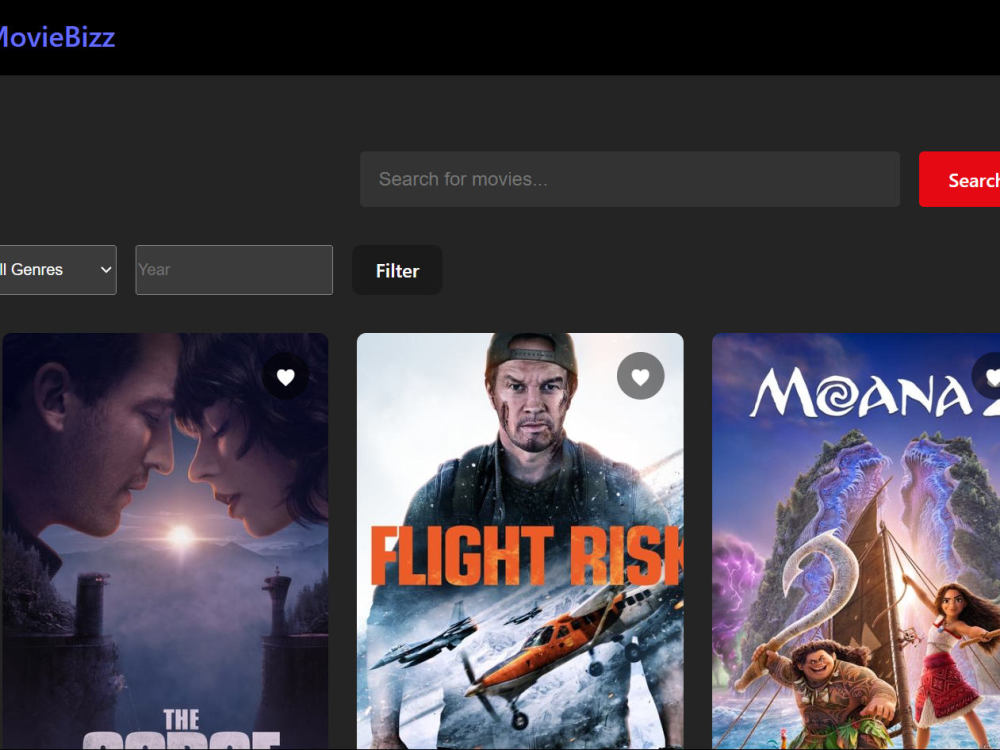
Task: Click the Year input field
Action: (234, 270)
